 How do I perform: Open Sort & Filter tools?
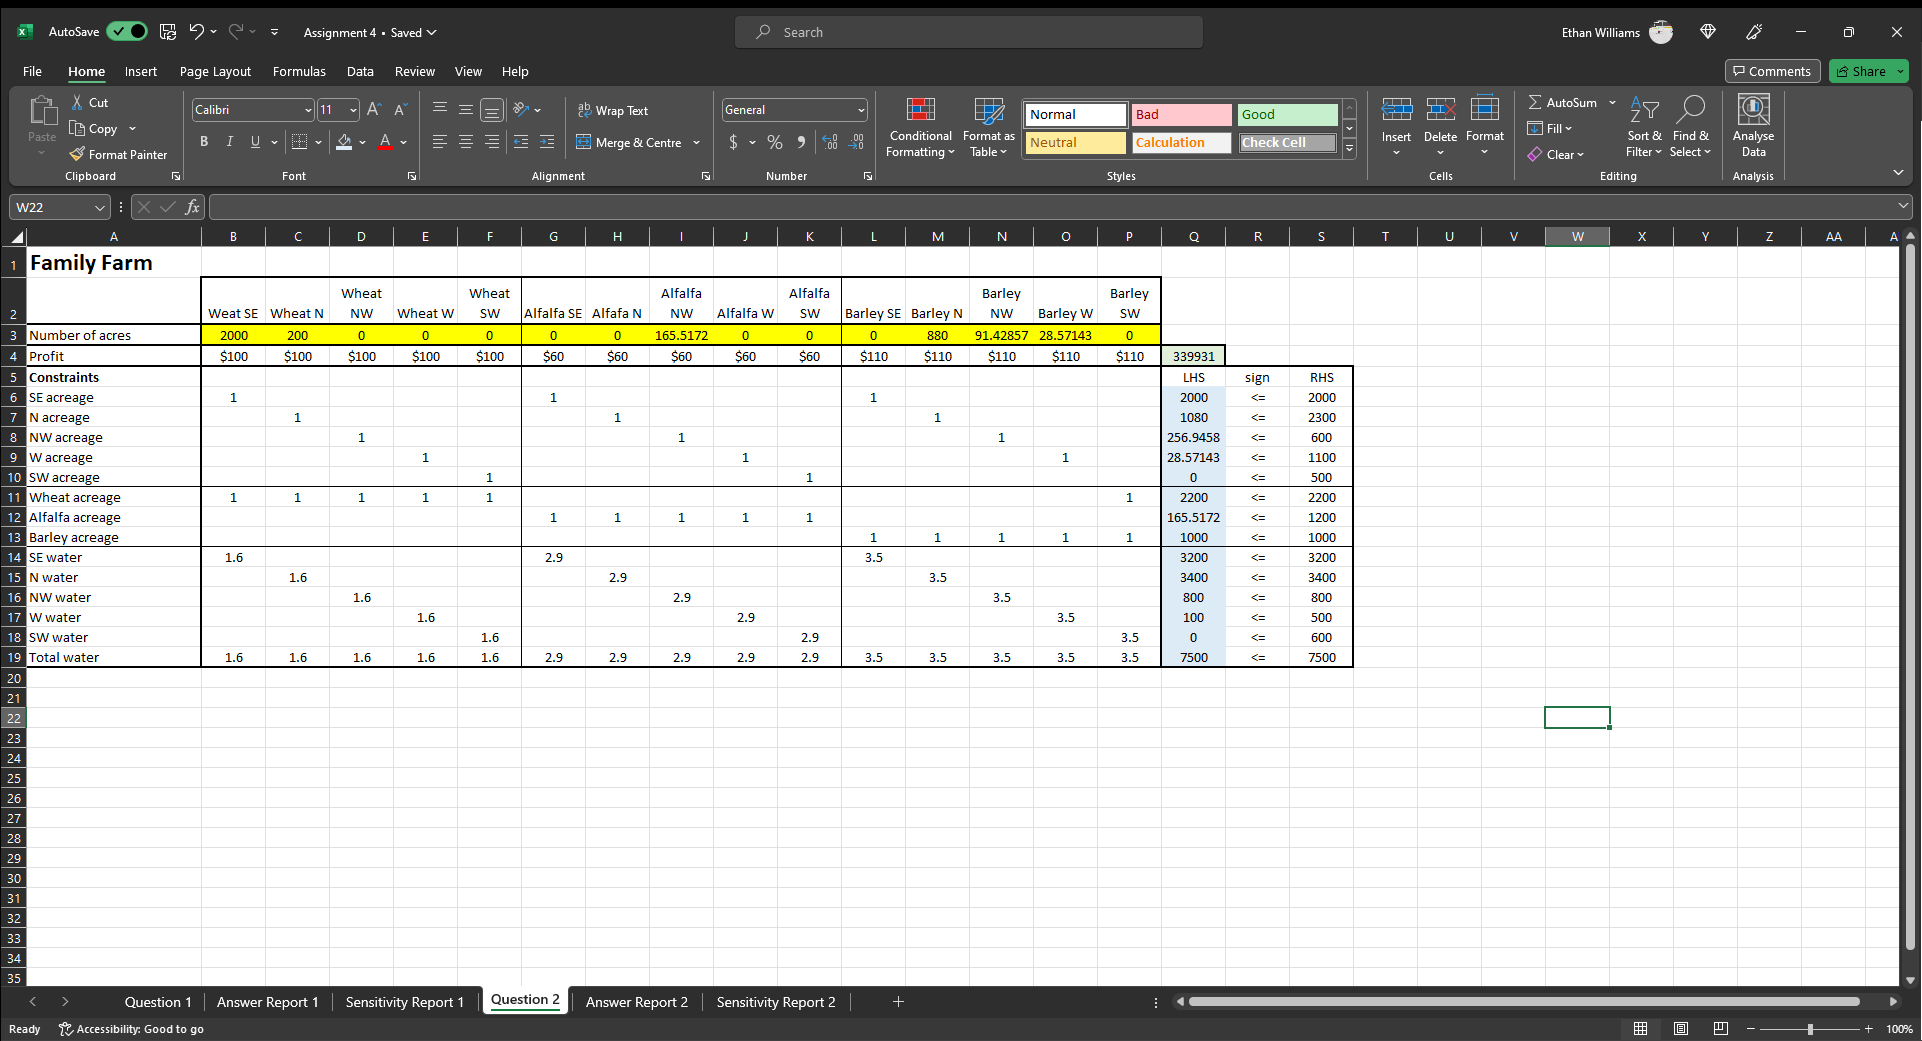pos(1644,126)
